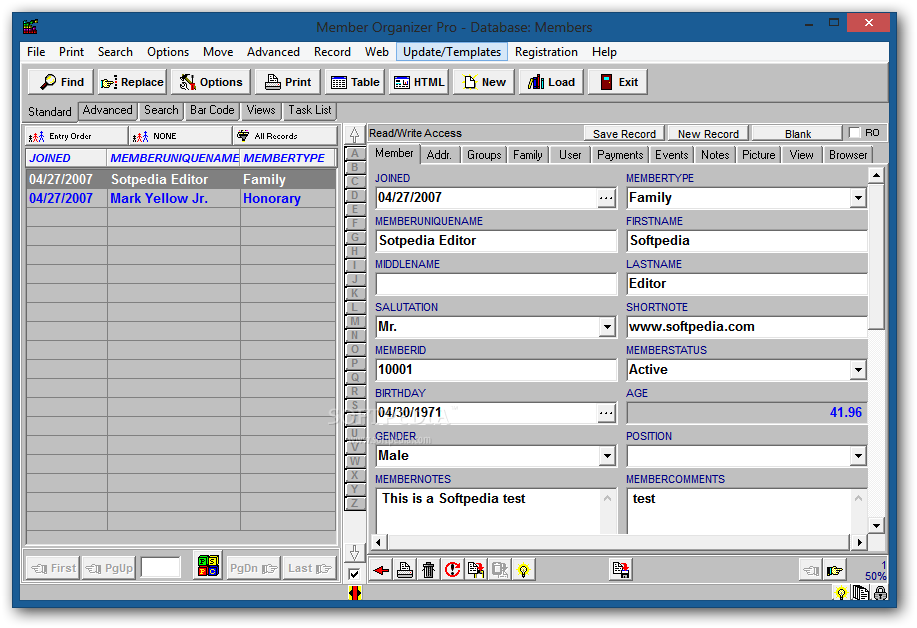This screenshot has width=917, height=628.
Task: Open the Entry Order sort selector
Action: 76,136
